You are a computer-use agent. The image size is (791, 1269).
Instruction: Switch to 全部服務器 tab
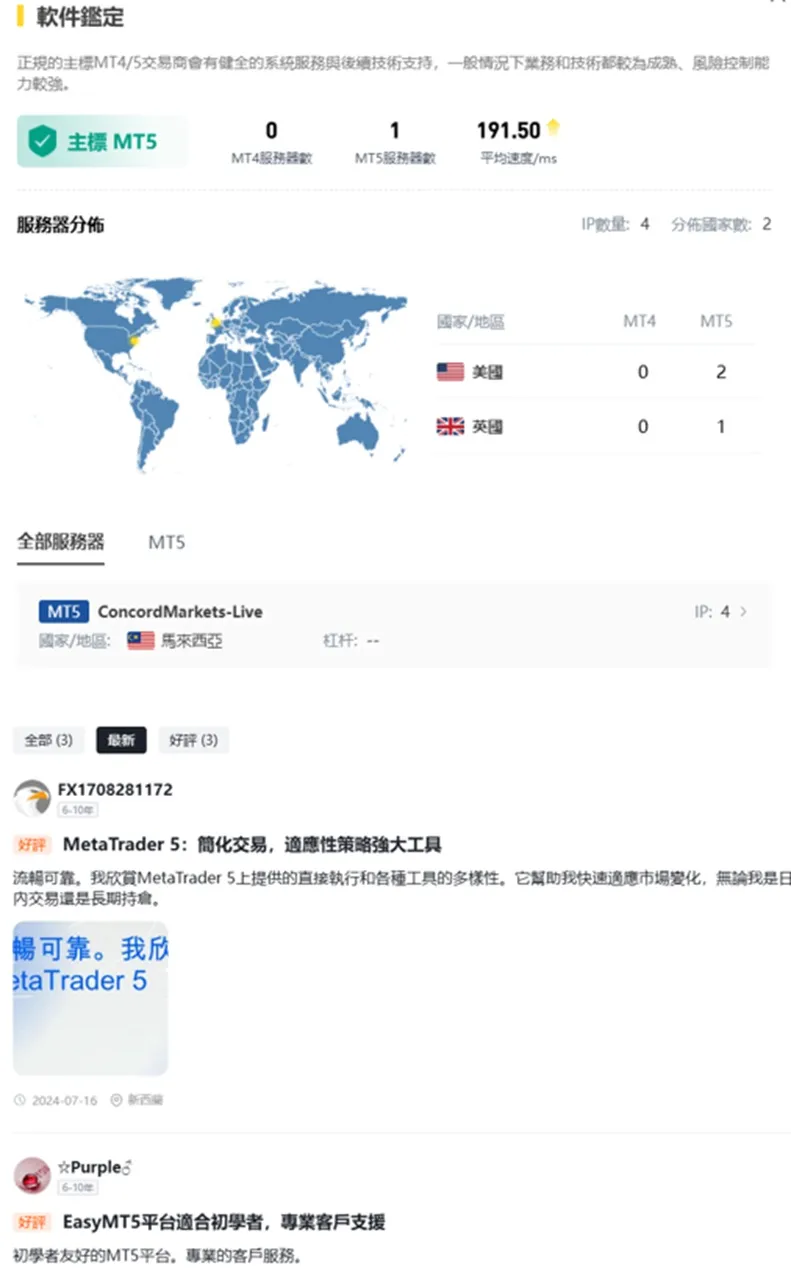pyautogui.click(x=61, y=542)
